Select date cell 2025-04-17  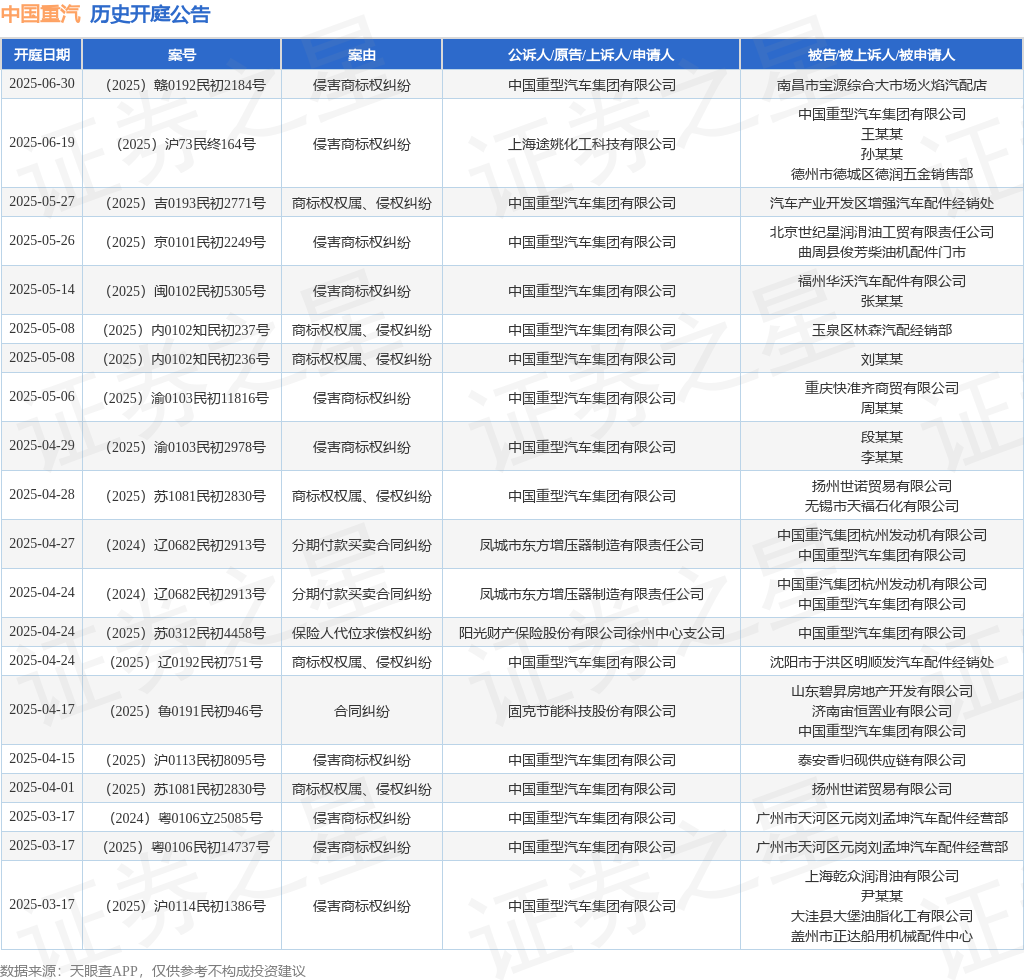tap(42, 709)
